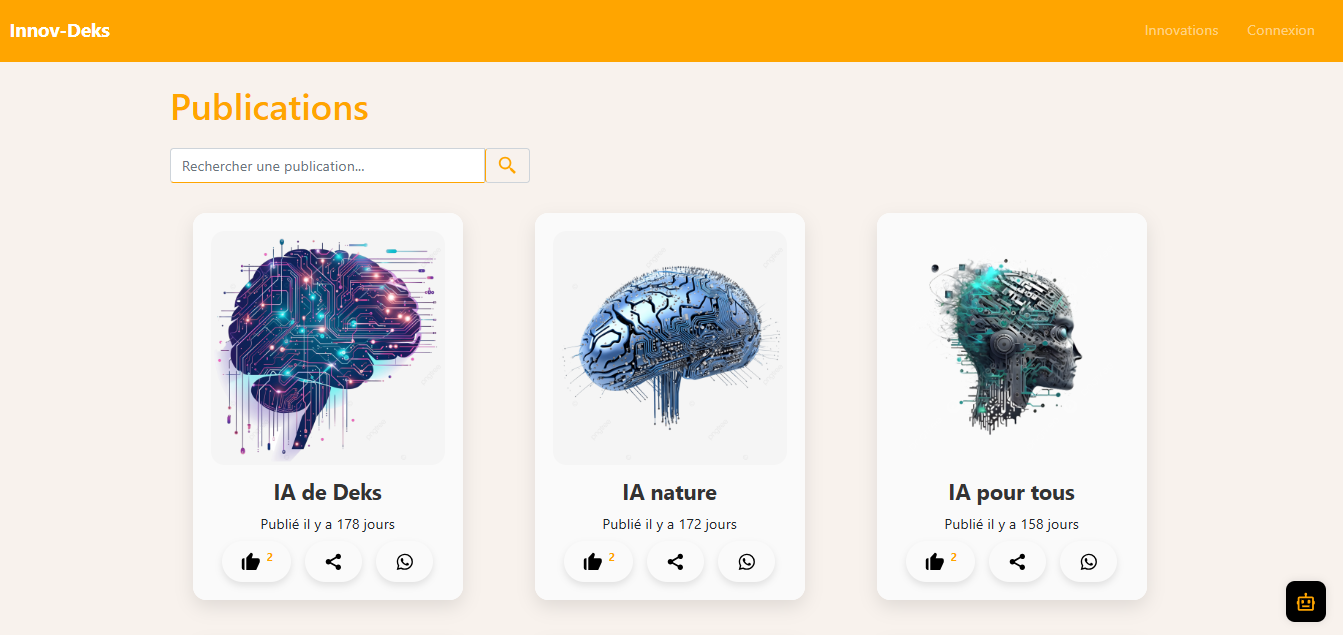This screenshot has height=635, width=1343.
Task: Share the IA de Deks publication
Action: click(x=333, y=562)
